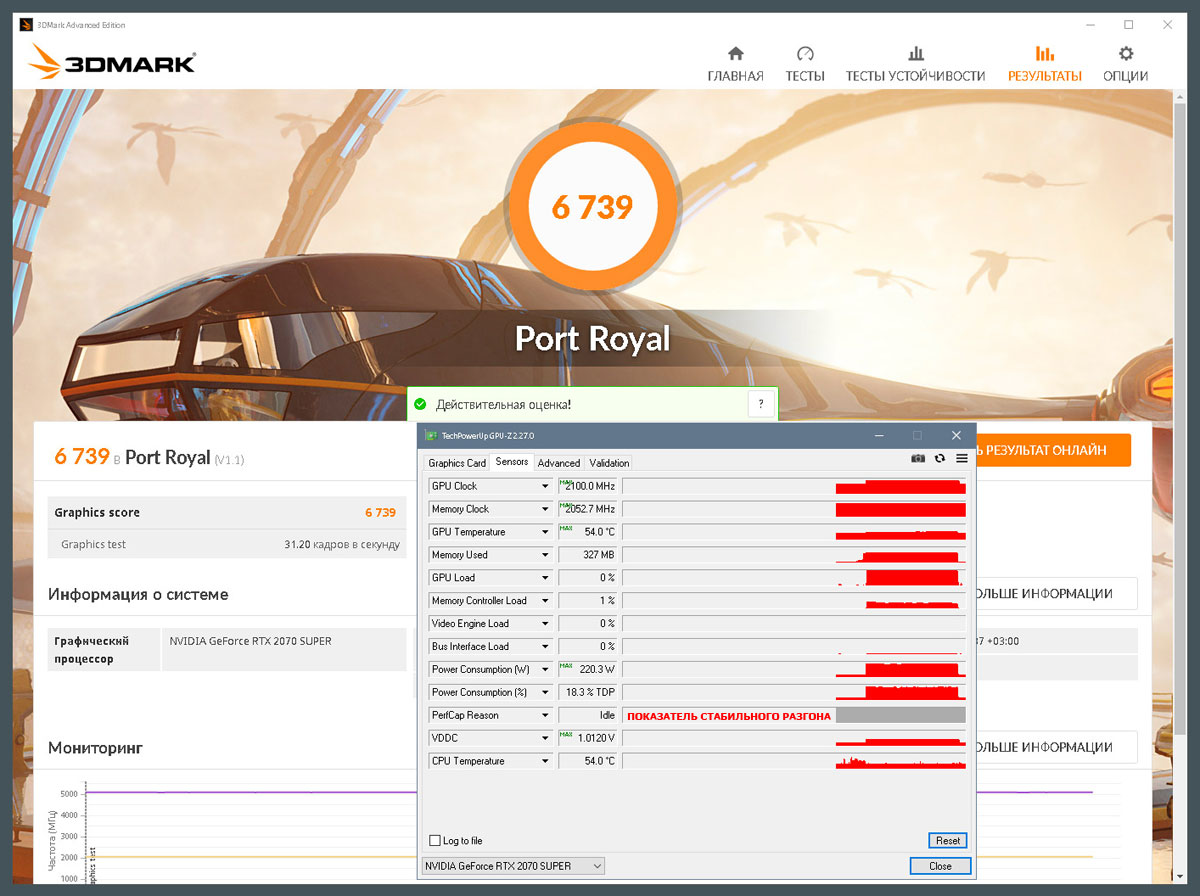
Task: Open the NVIDIA GeForce RTX 2070 SUPER selector
Action: (x=513, y=866)
